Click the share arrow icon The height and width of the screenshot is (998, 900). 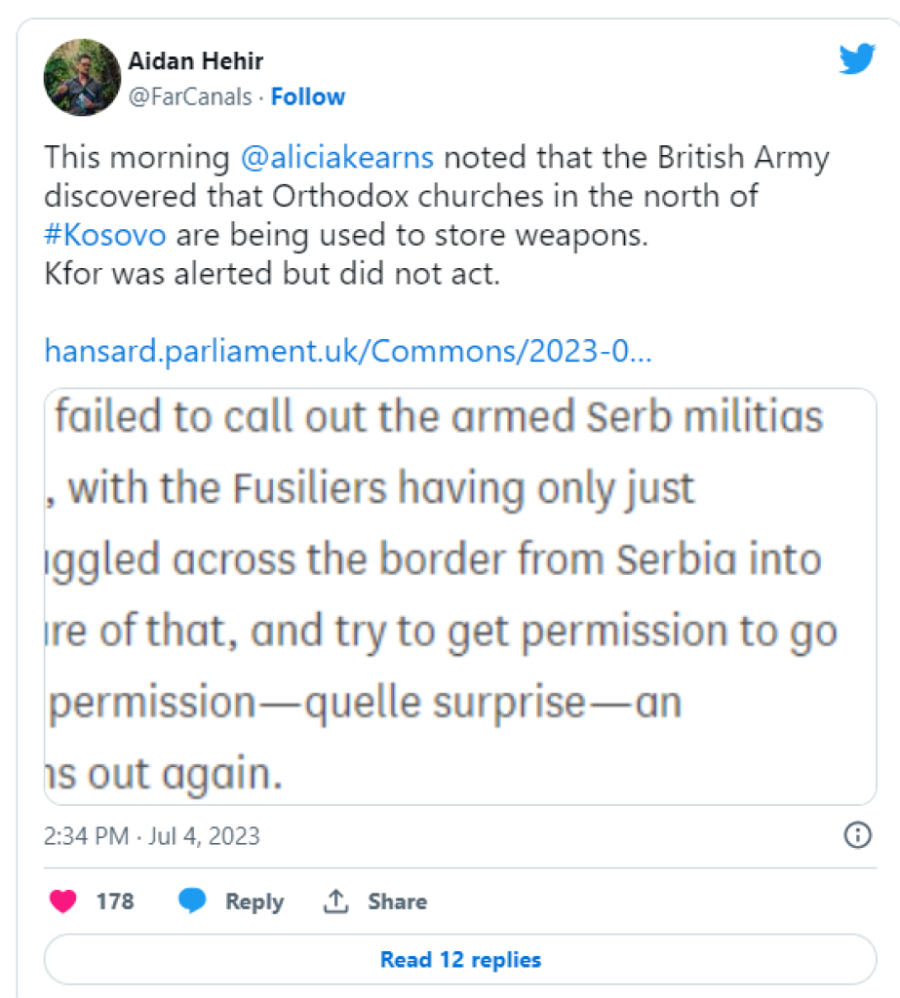[334, 901]
